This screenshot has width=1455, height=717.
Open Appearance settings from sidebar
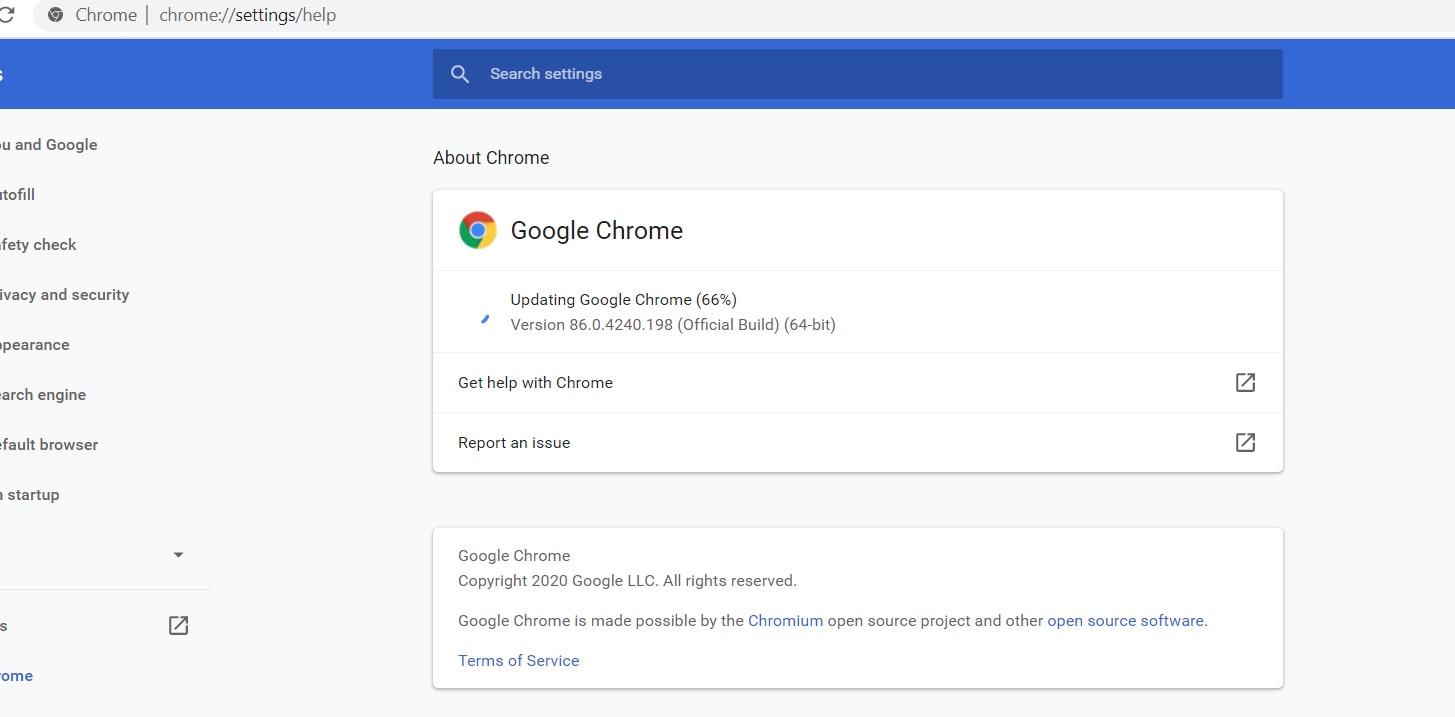pos(34,345)
